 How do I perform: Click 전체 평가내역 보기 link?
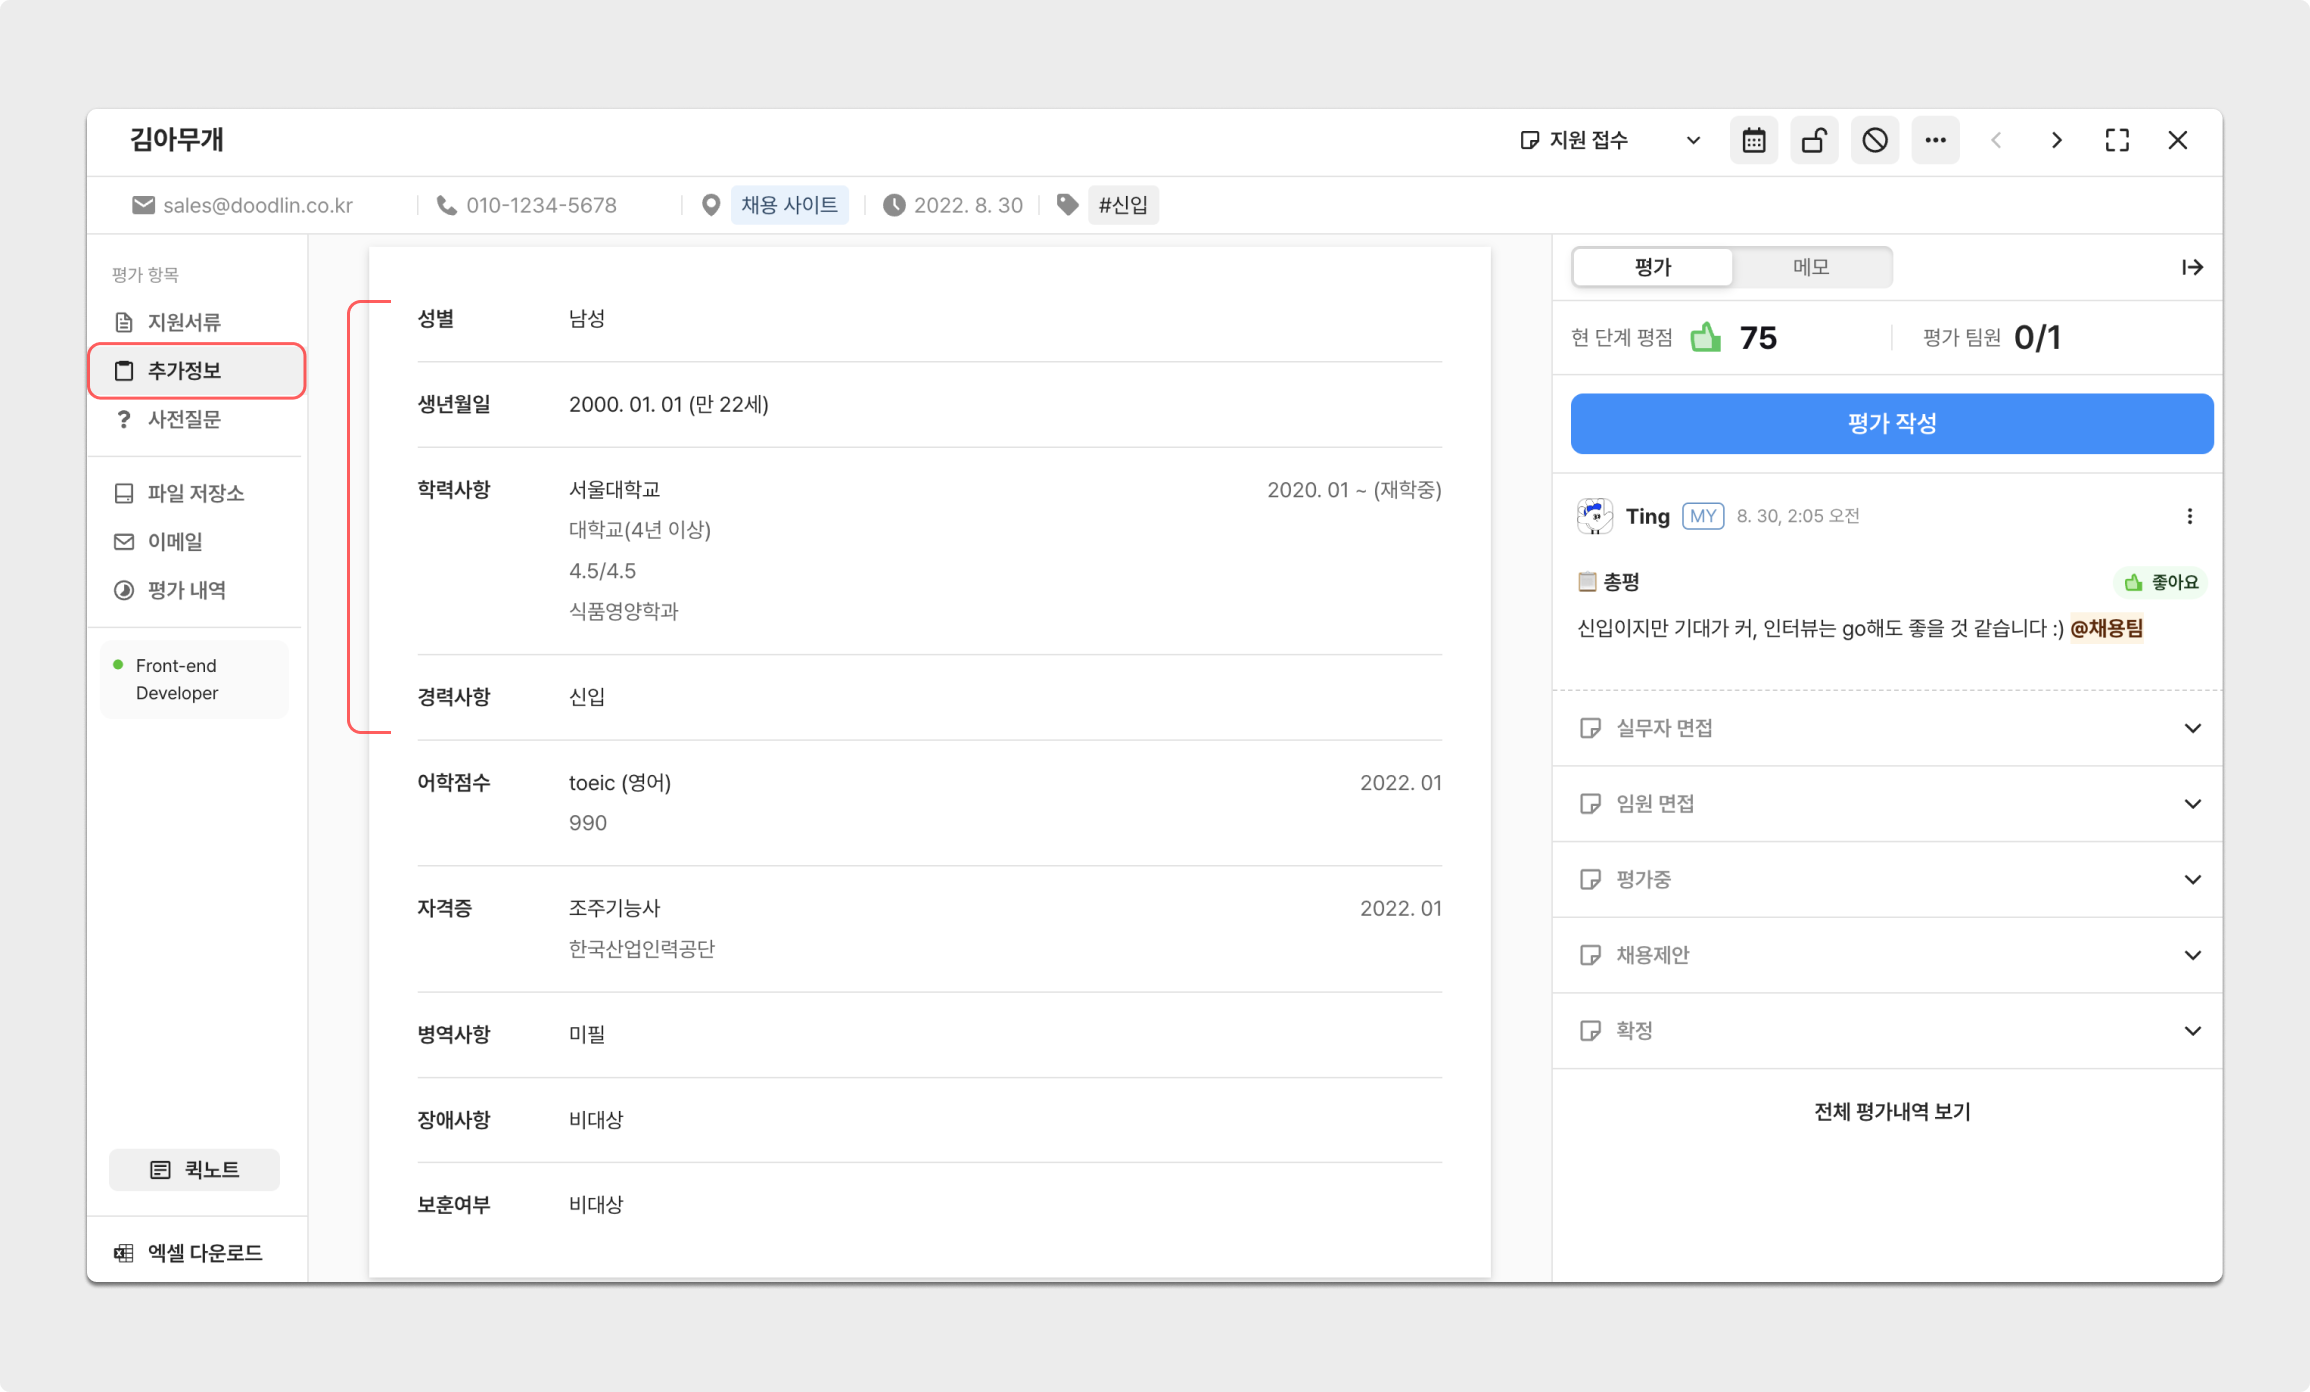tap(1891, 1112)
